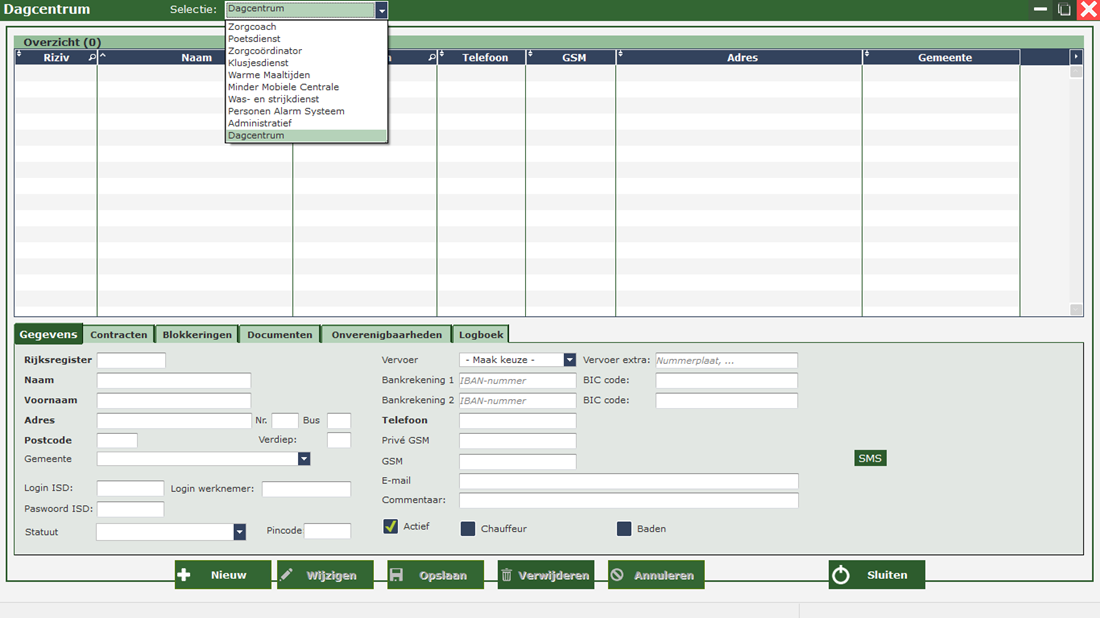Click the restore window icon in title bar
The height and width of the screenshot is (618, 1100).
pos(1064,9)
